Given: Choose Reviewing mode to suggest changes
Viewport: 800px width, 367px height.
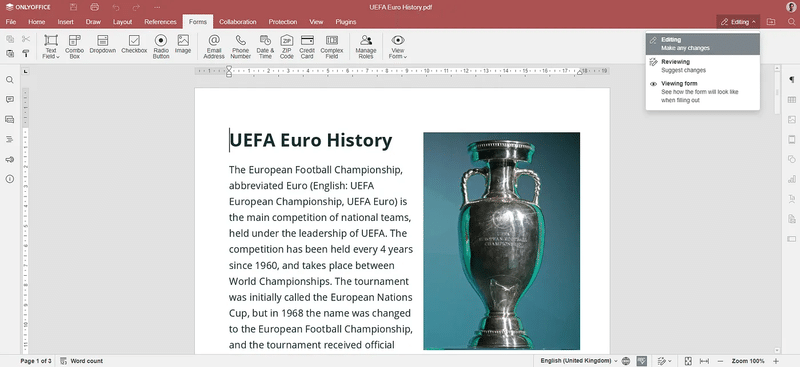Looking at the screenshot, I should pyautogui.click(x=703, y=66).
